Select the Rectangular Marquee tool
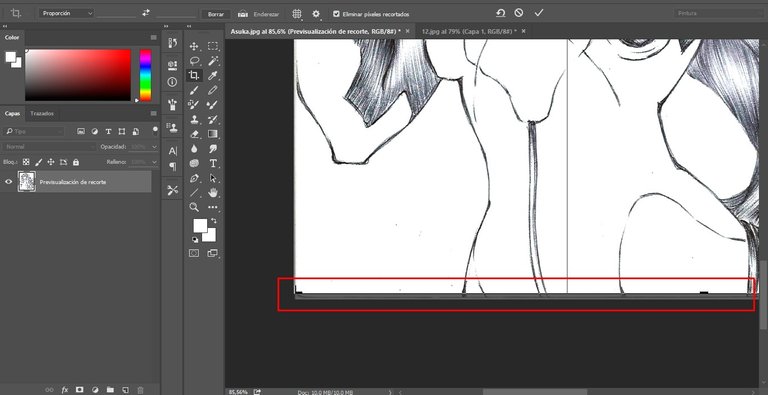The image size is (768, 395). (213, 46)
